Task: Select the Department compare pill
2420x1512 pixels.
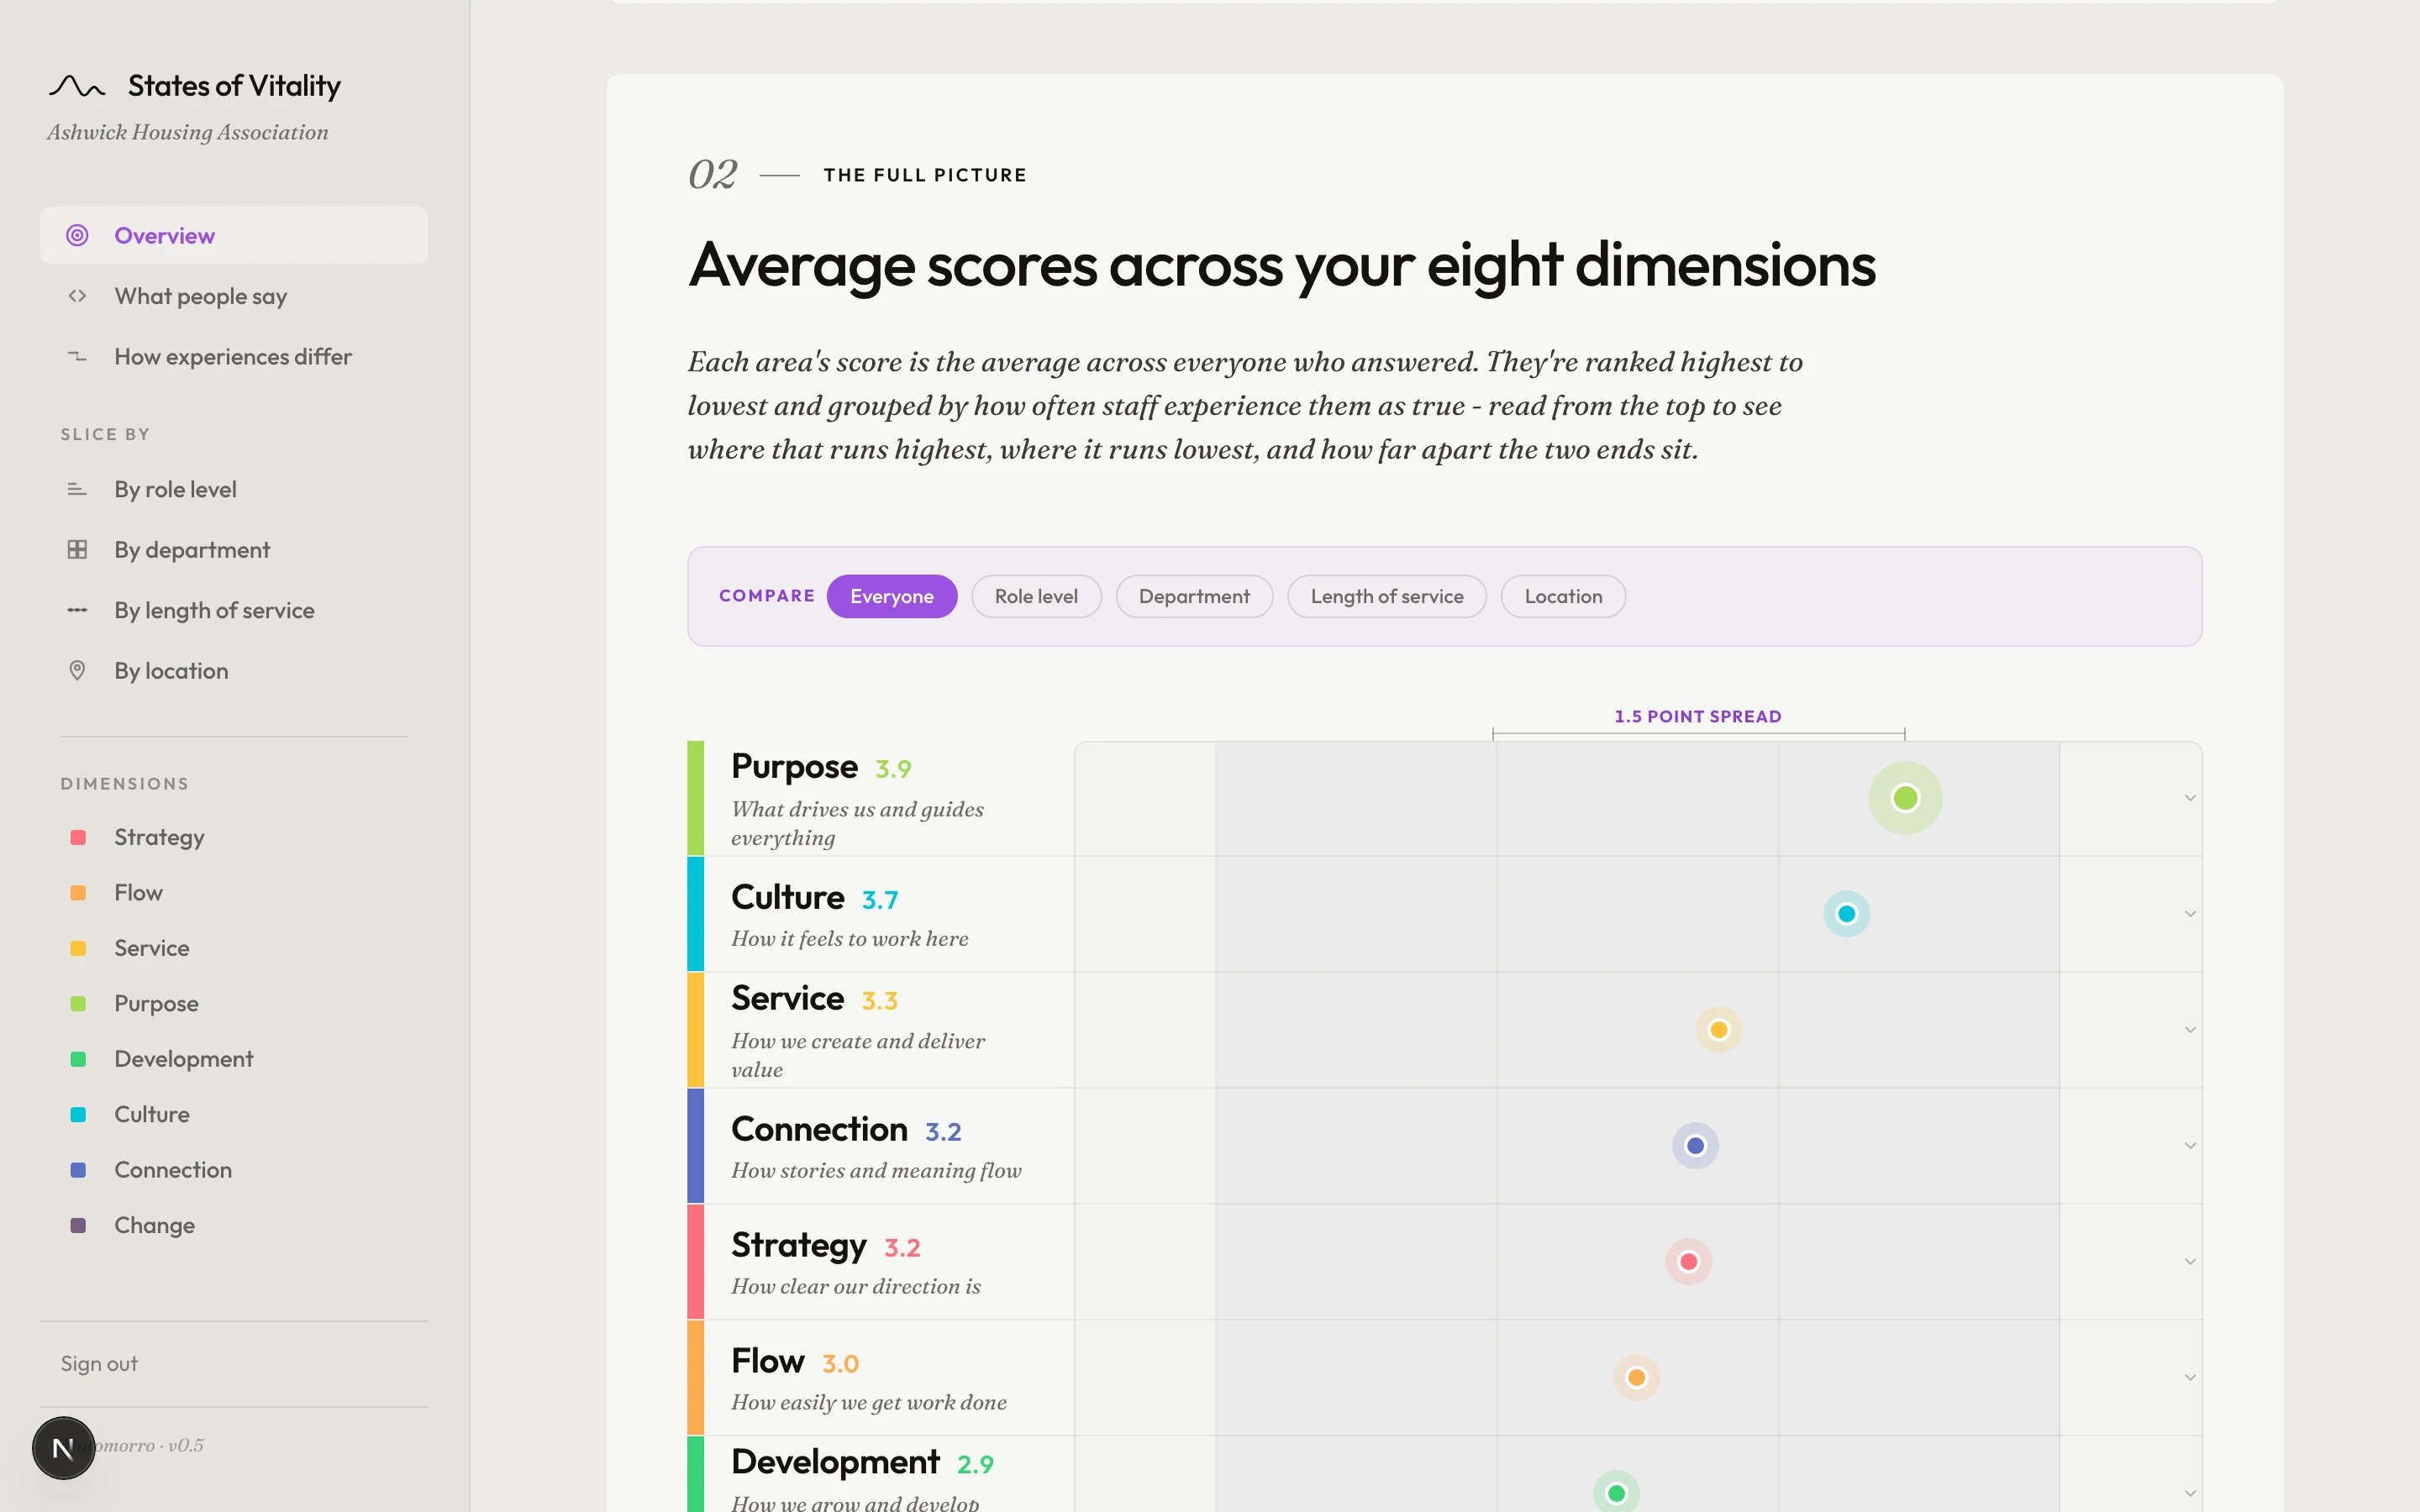Action: pos(1194,596)
